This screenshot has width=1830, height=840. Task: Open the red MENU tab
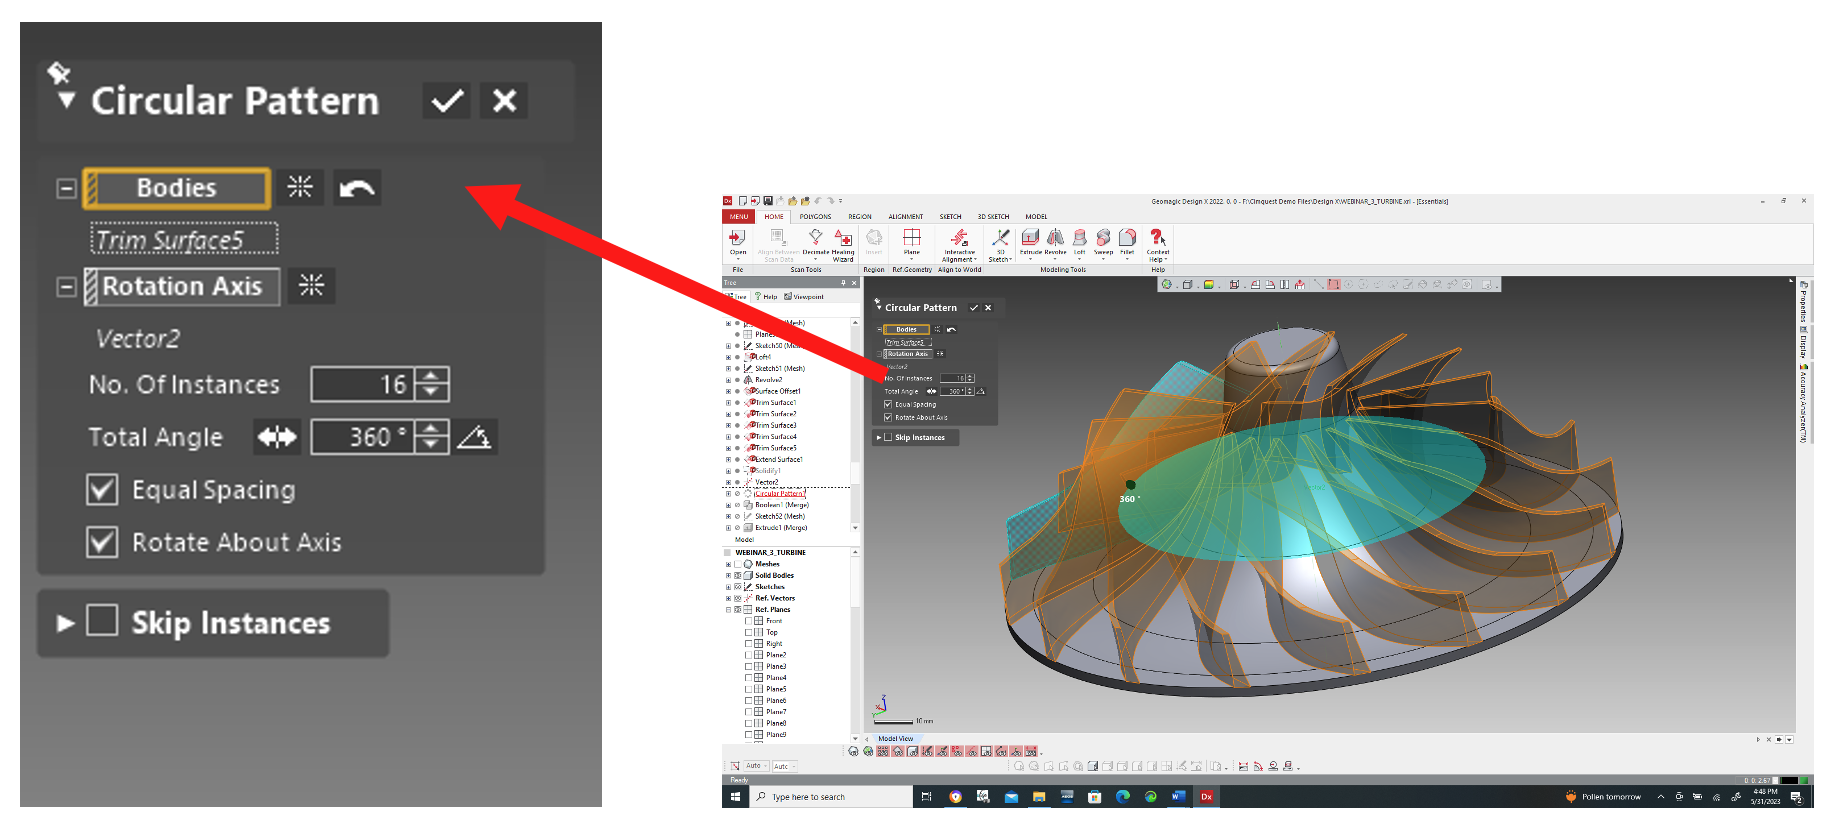[739, 216]
